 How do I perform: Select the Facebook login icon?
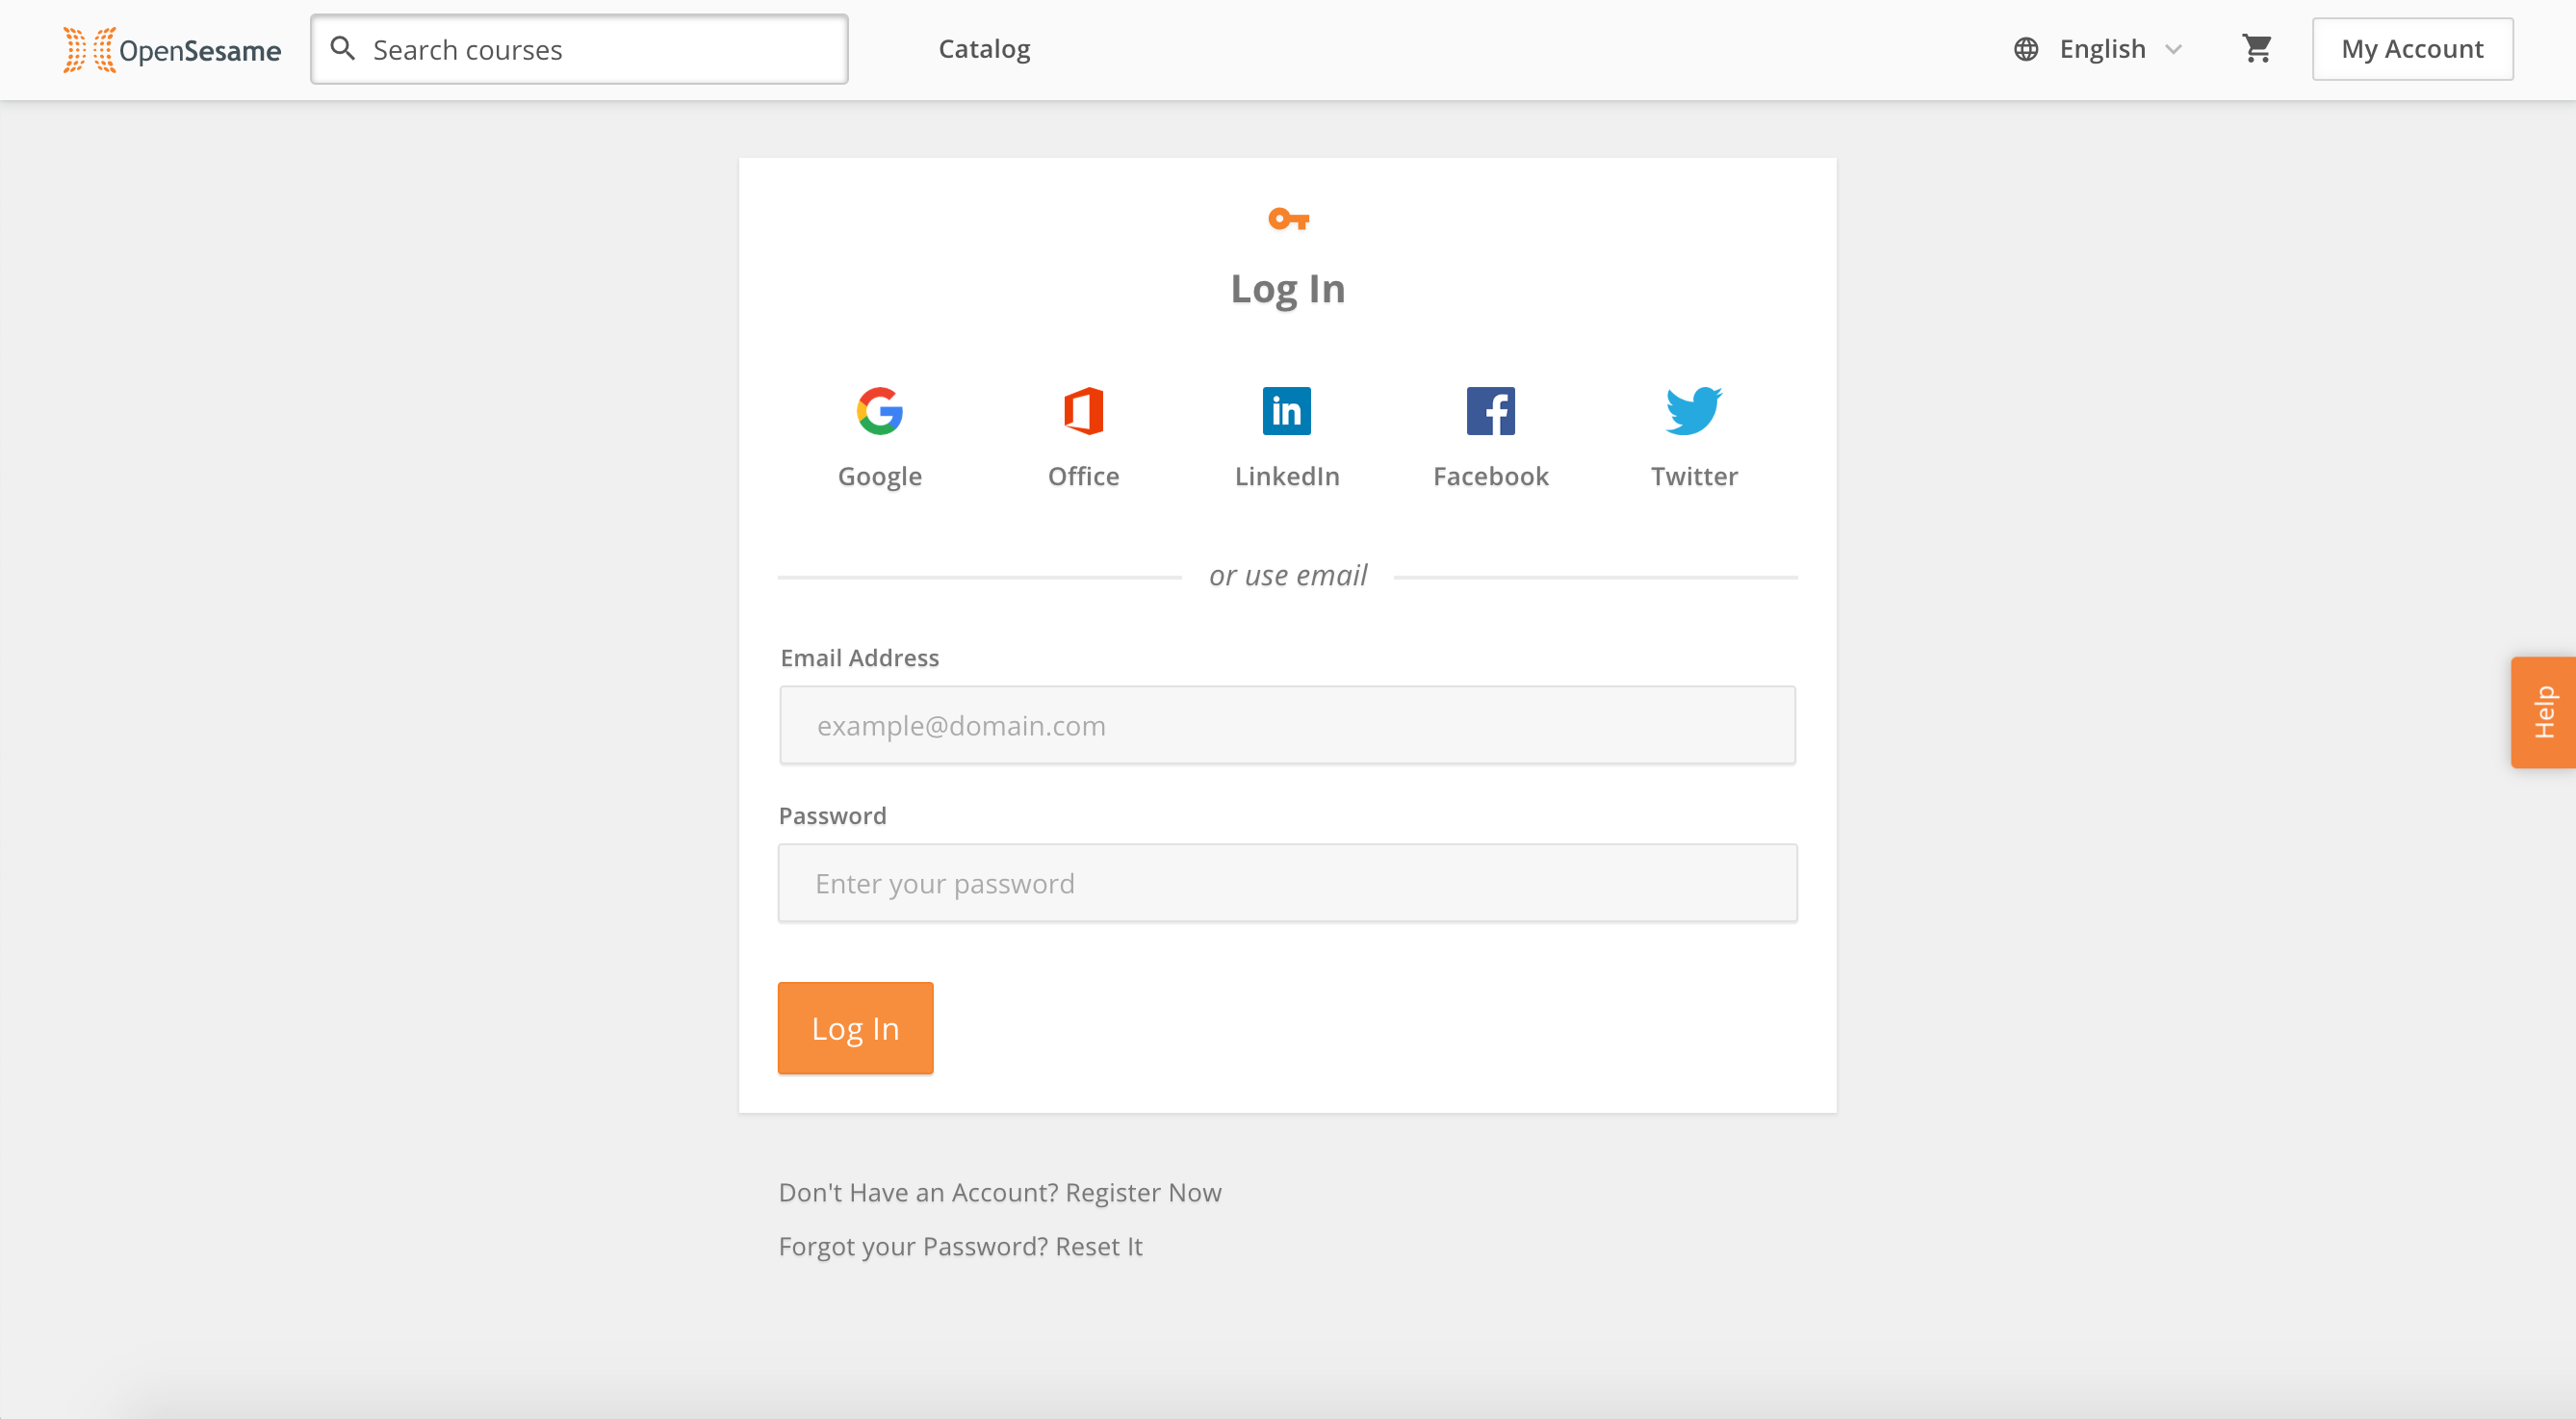tap(1490, 411)
